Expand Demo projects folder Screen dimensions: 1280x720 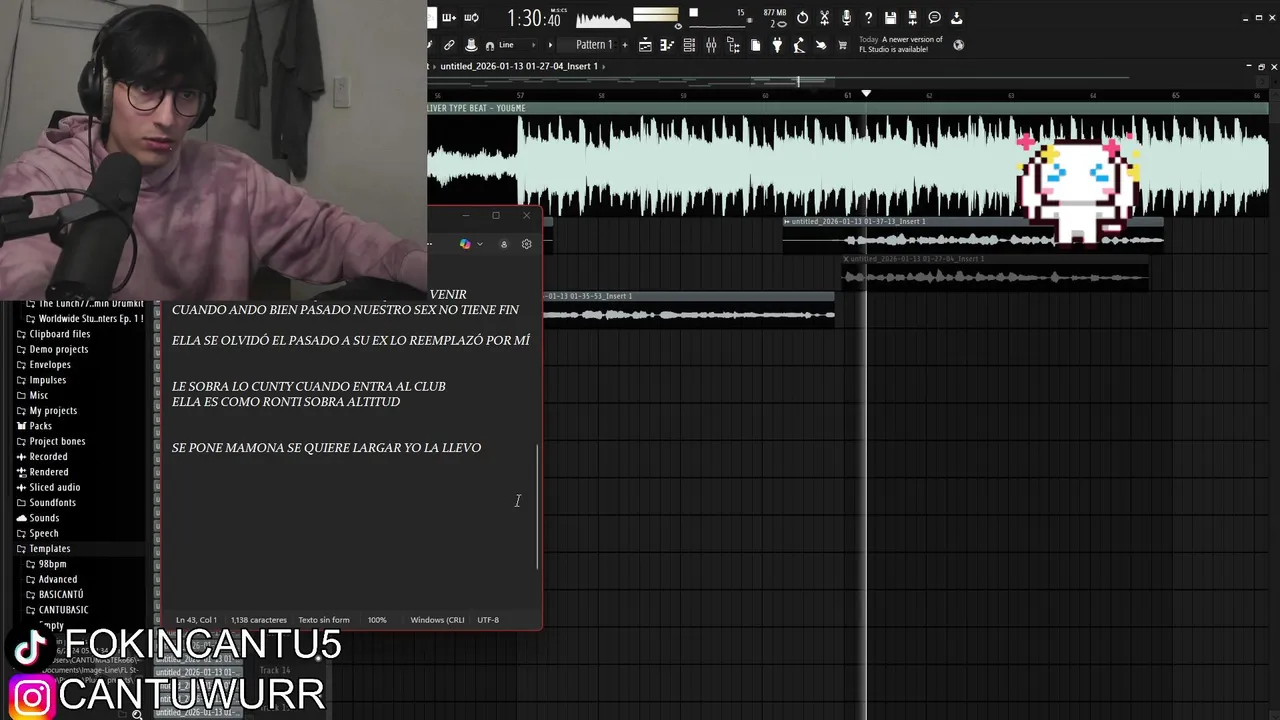[58, 349]
